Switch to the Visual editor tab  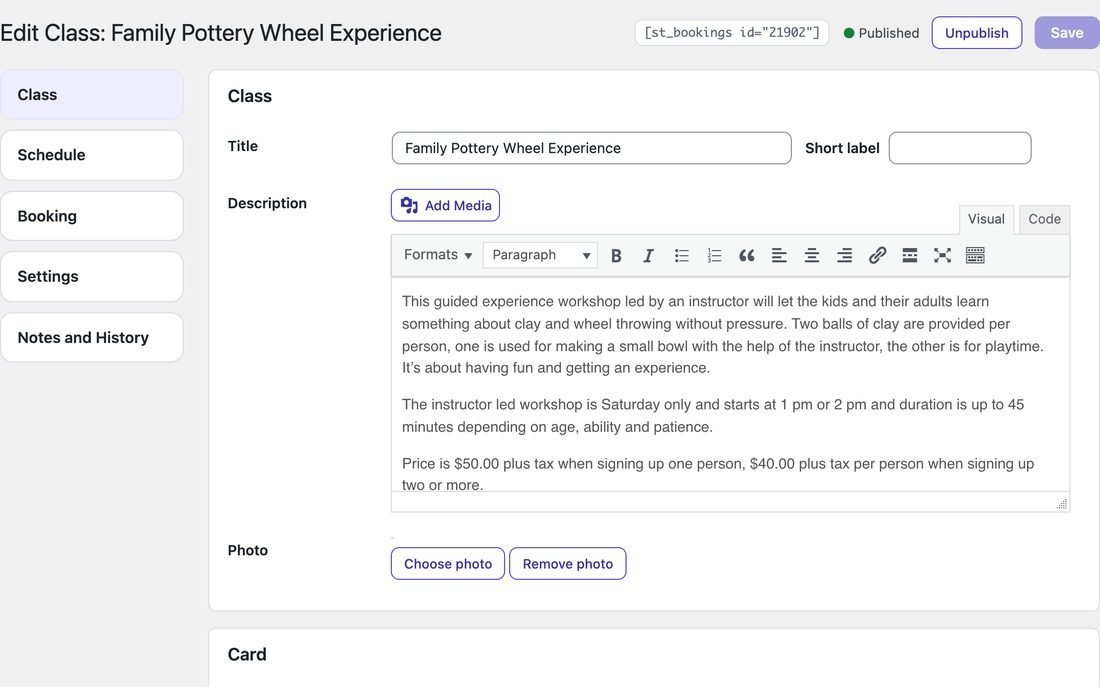tap(986, 219)
